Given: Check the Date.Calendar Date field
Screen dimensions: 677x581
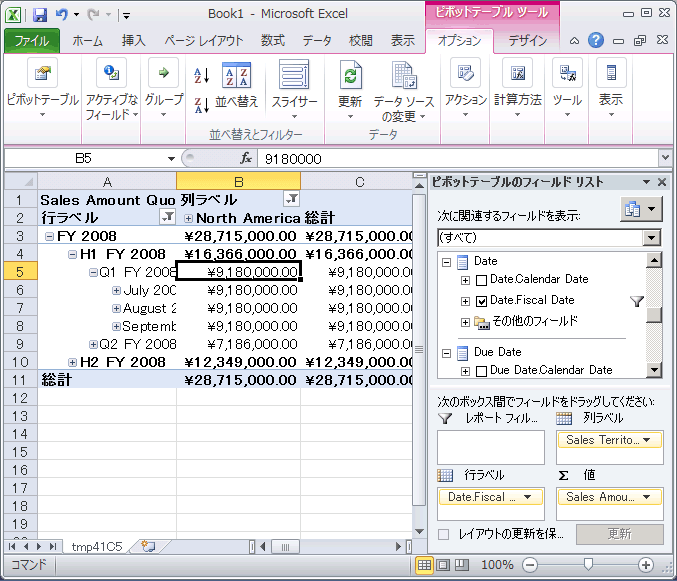Looking at the screenshot, I should (481, 280).
